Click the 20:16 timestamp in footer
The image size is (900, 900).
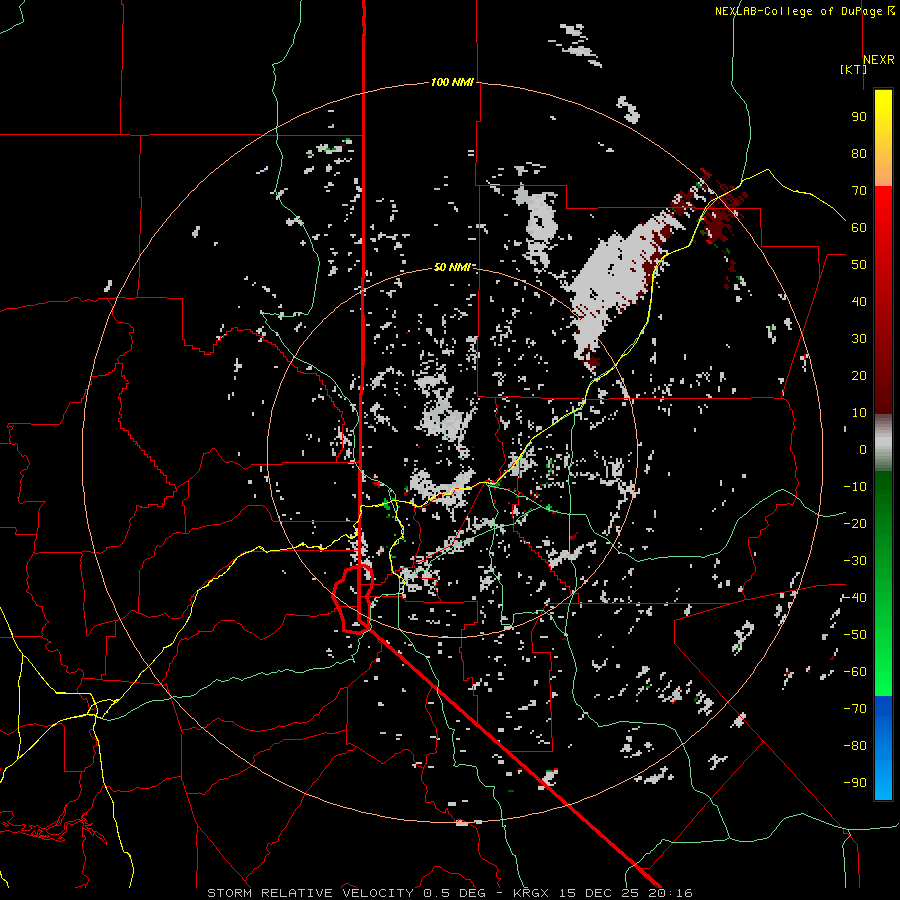click(670, 893)
